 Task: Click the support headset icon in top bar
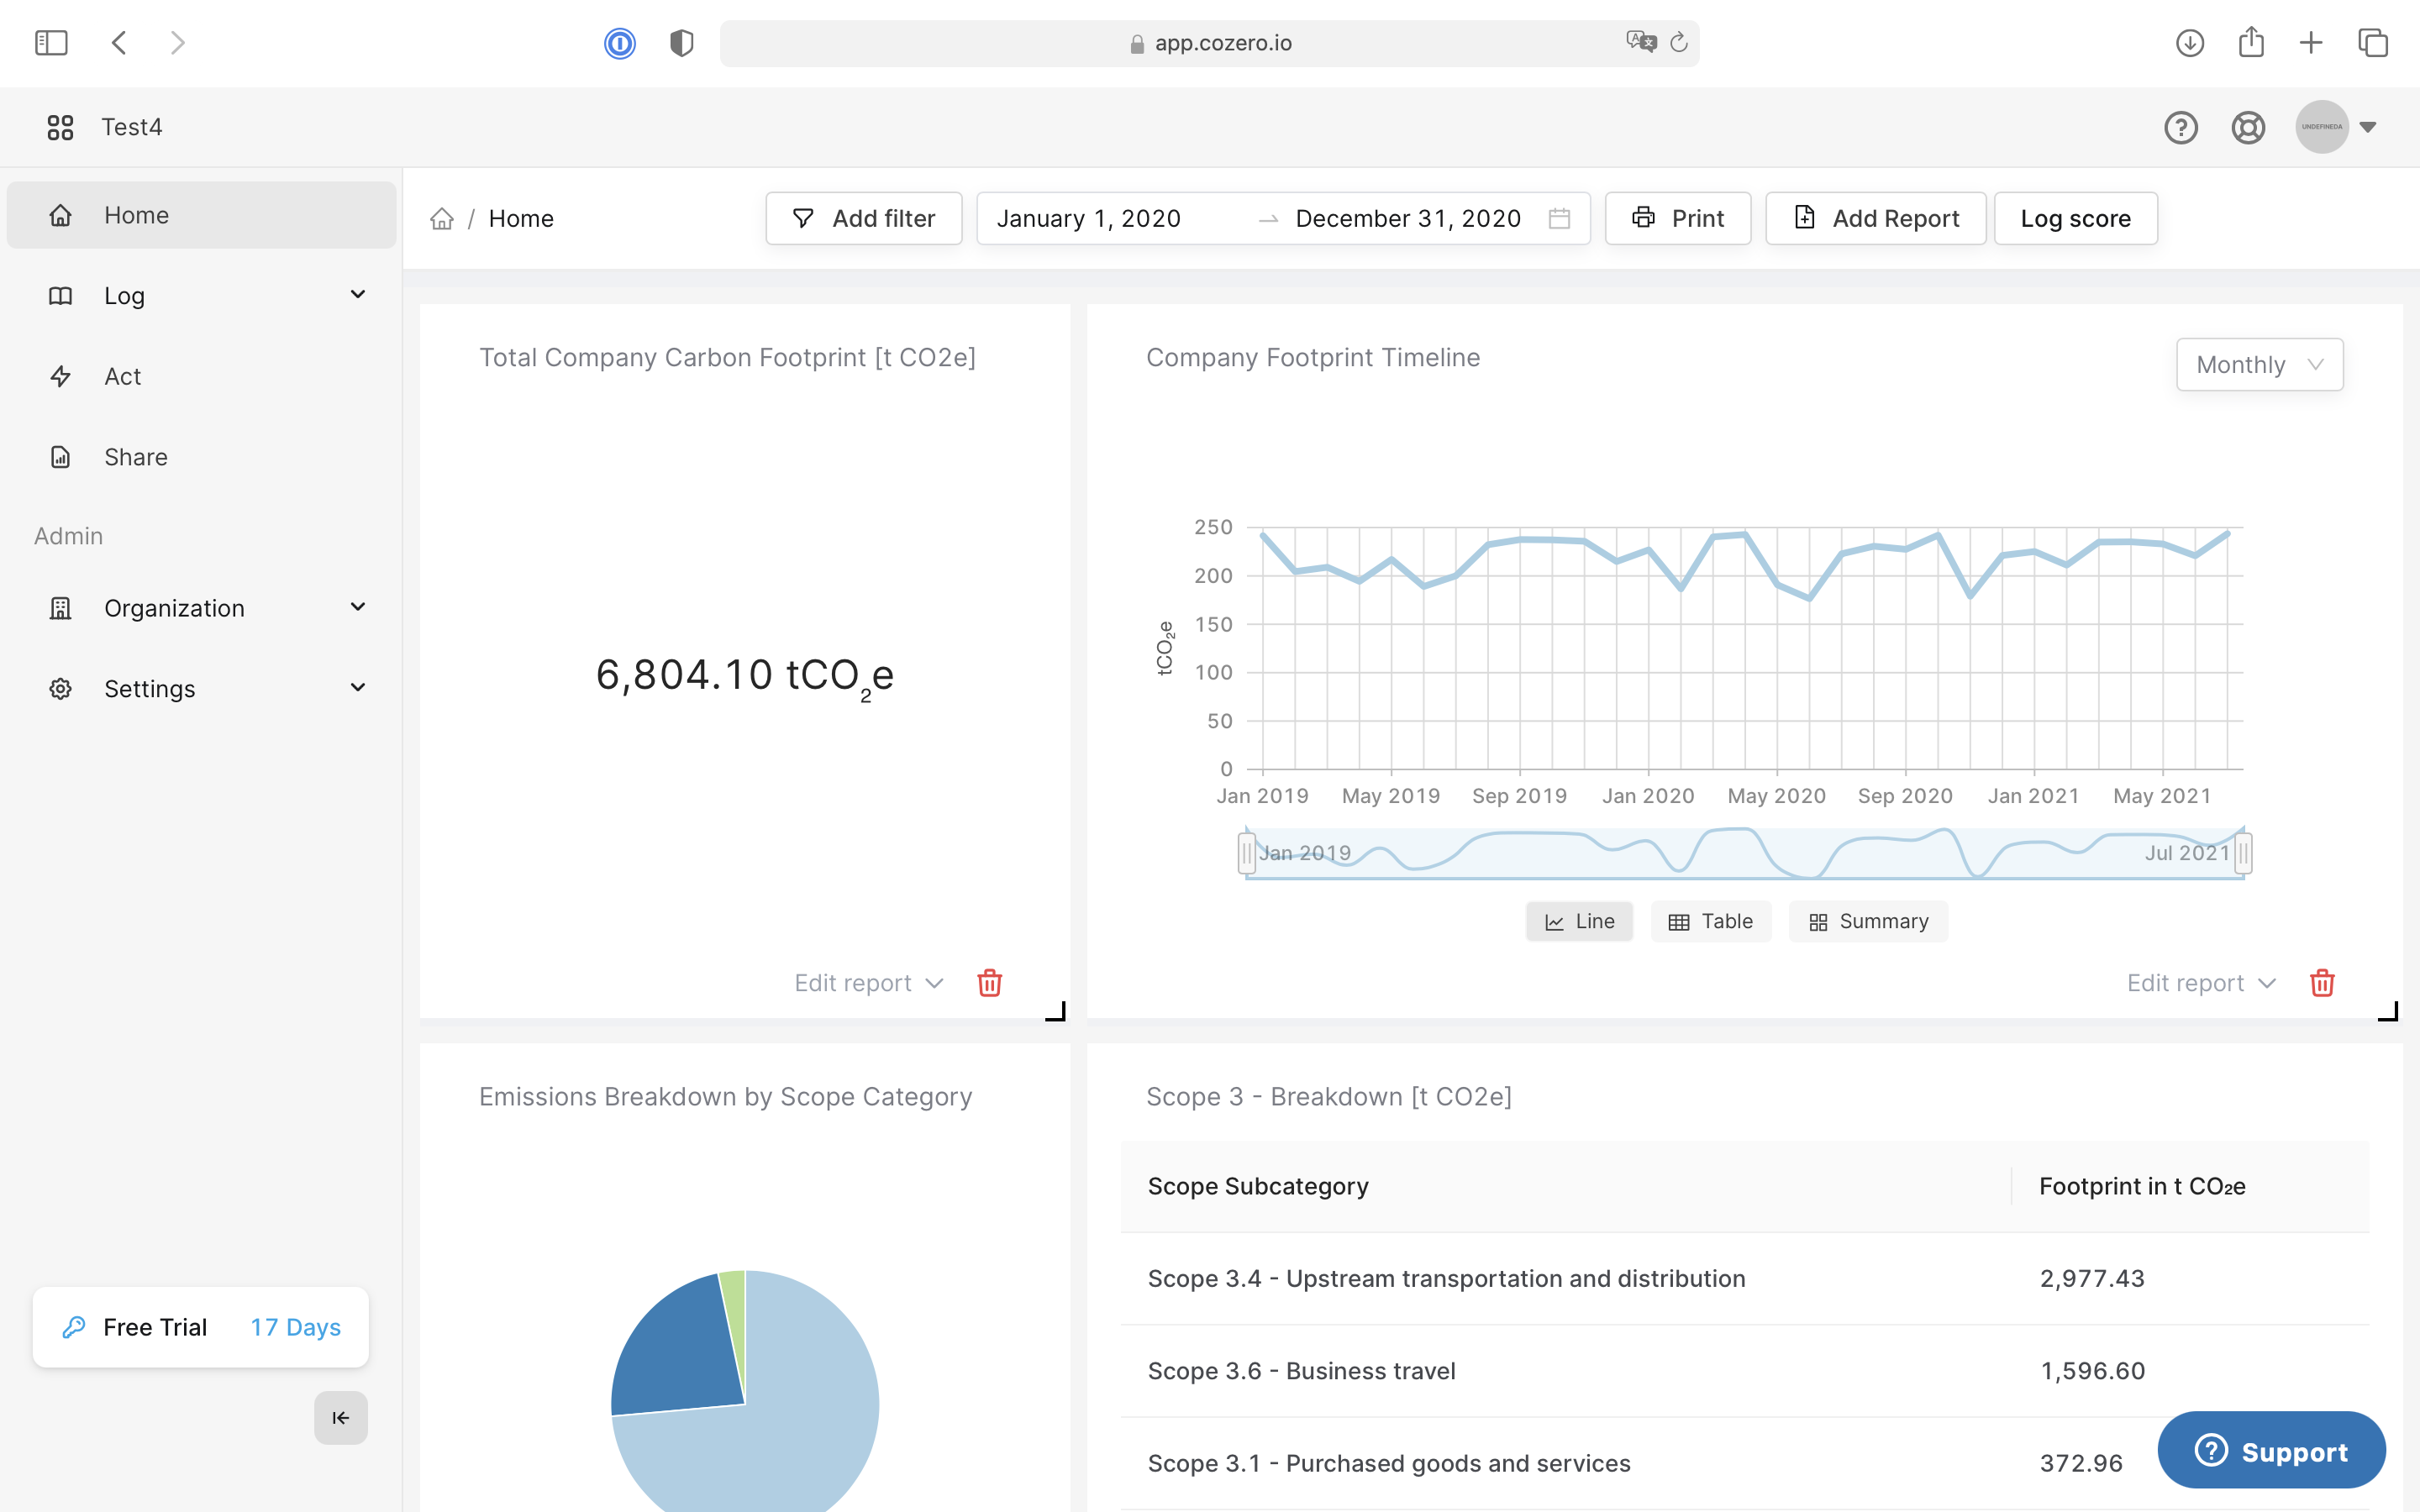(x=2247, y=127)
